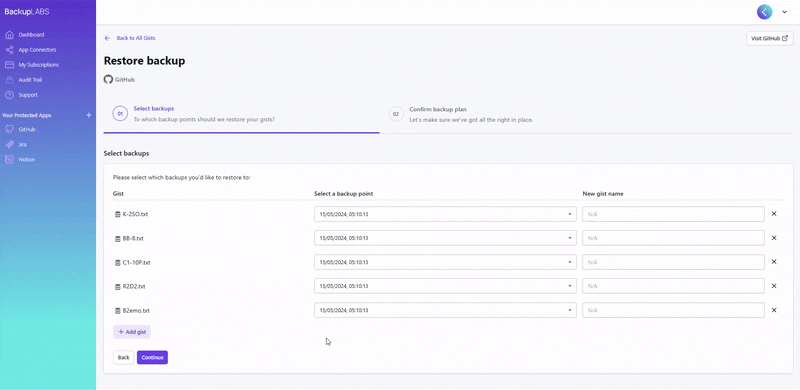
Task: Click the K-2SO.txt gist name
Action: 135,214
